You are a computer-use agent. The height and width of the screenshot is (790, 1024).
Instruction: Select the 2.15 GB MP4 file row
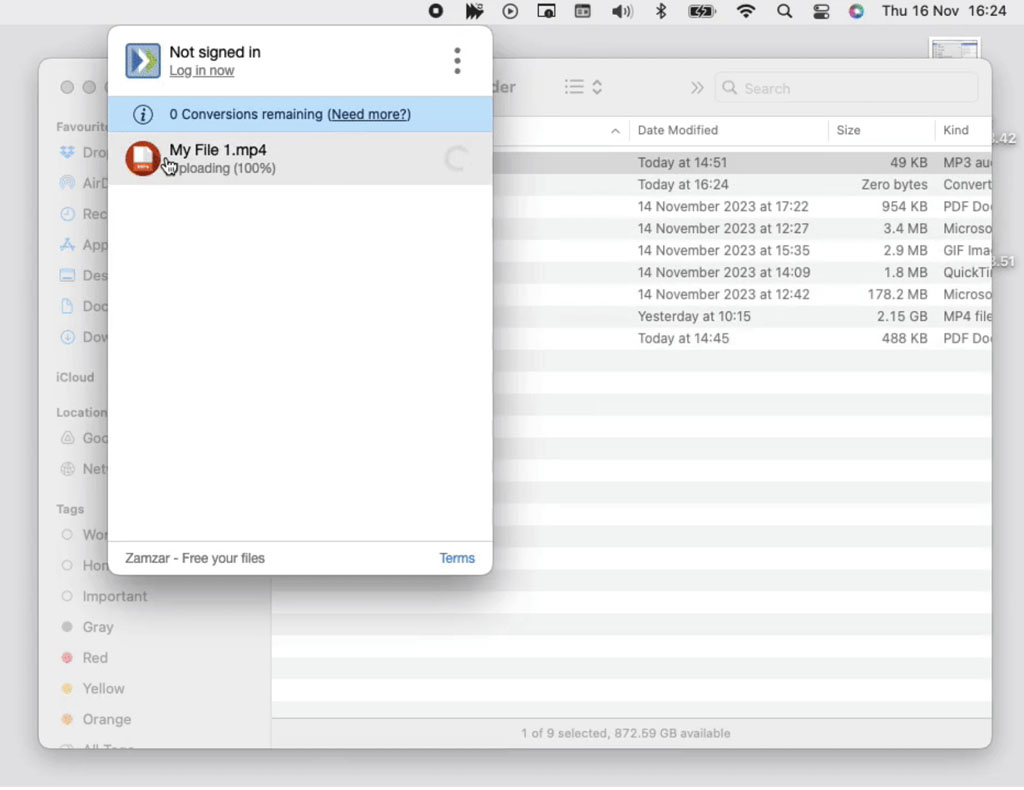tap(742, 317)
